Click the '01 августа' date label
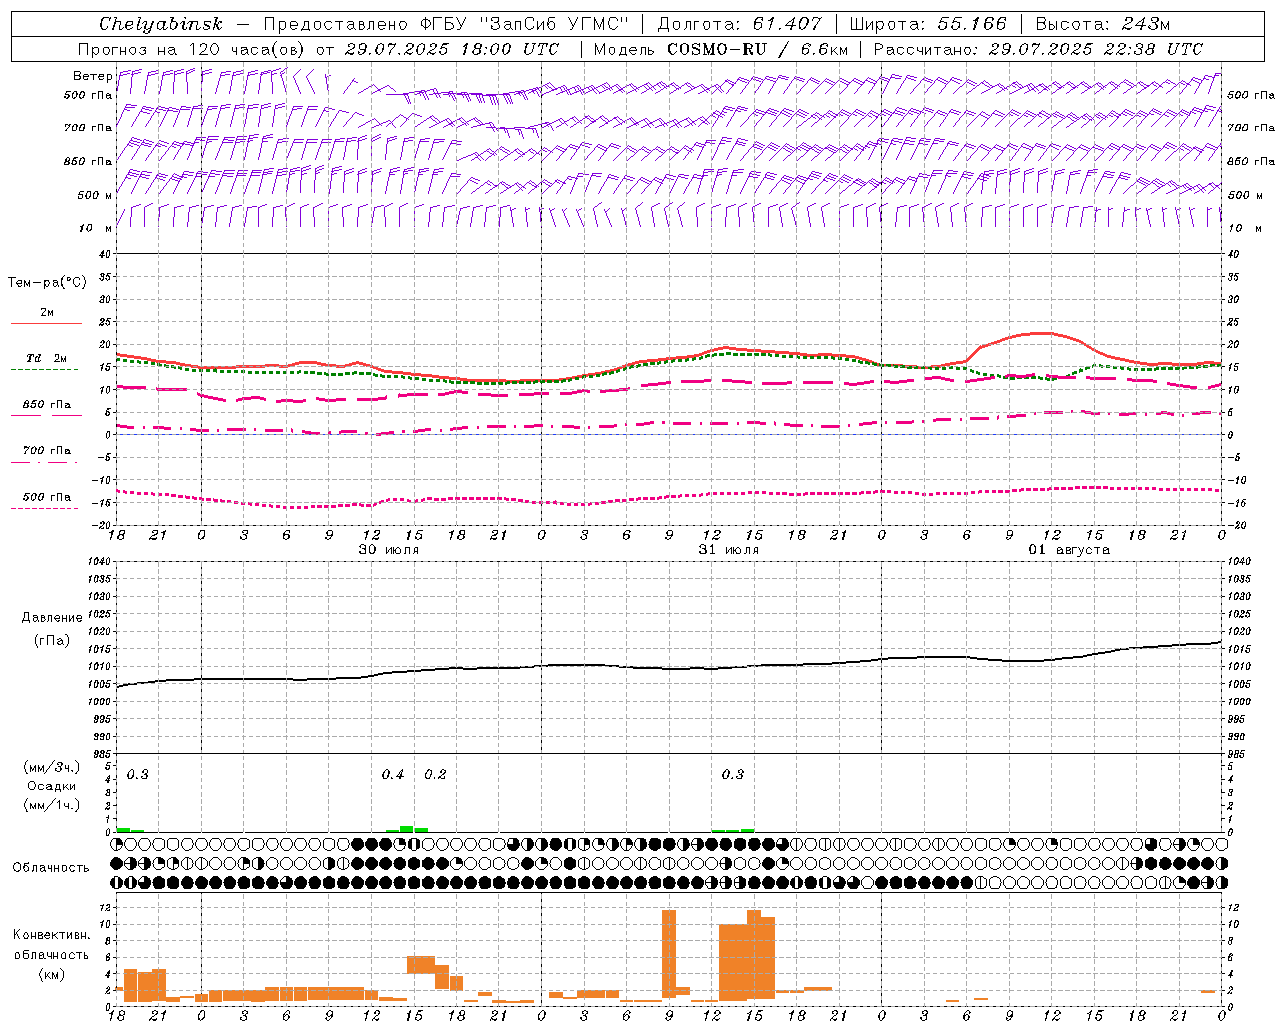1280x1024 pixels. coord(1069,550)
